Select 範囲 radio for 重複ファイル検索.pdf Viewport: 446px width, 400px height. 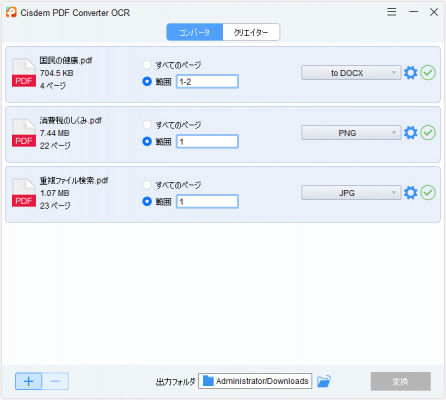(x=147, y=201)
